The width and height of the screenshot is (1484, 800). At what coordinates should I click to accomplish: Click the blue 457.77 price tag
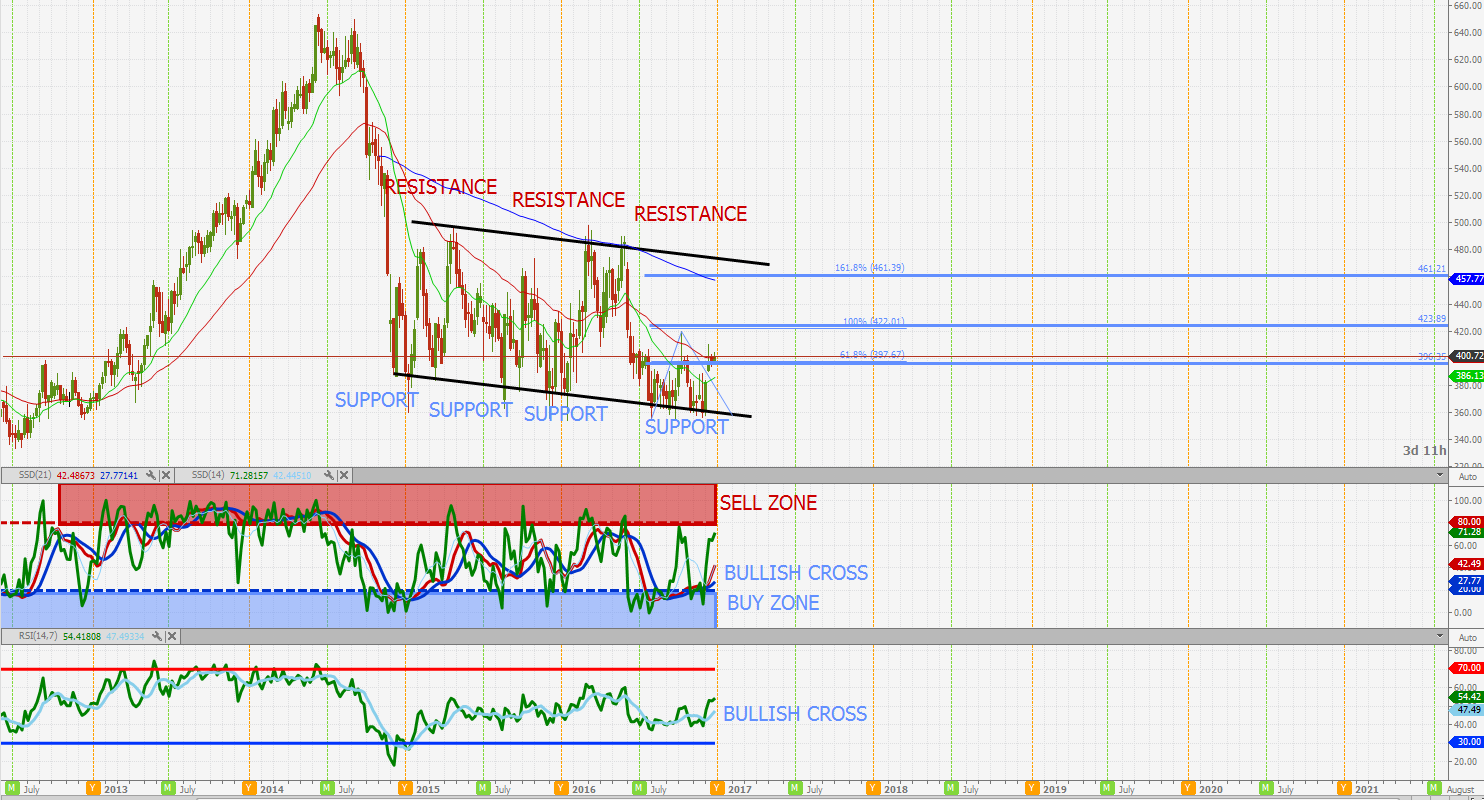[1464, 279]
